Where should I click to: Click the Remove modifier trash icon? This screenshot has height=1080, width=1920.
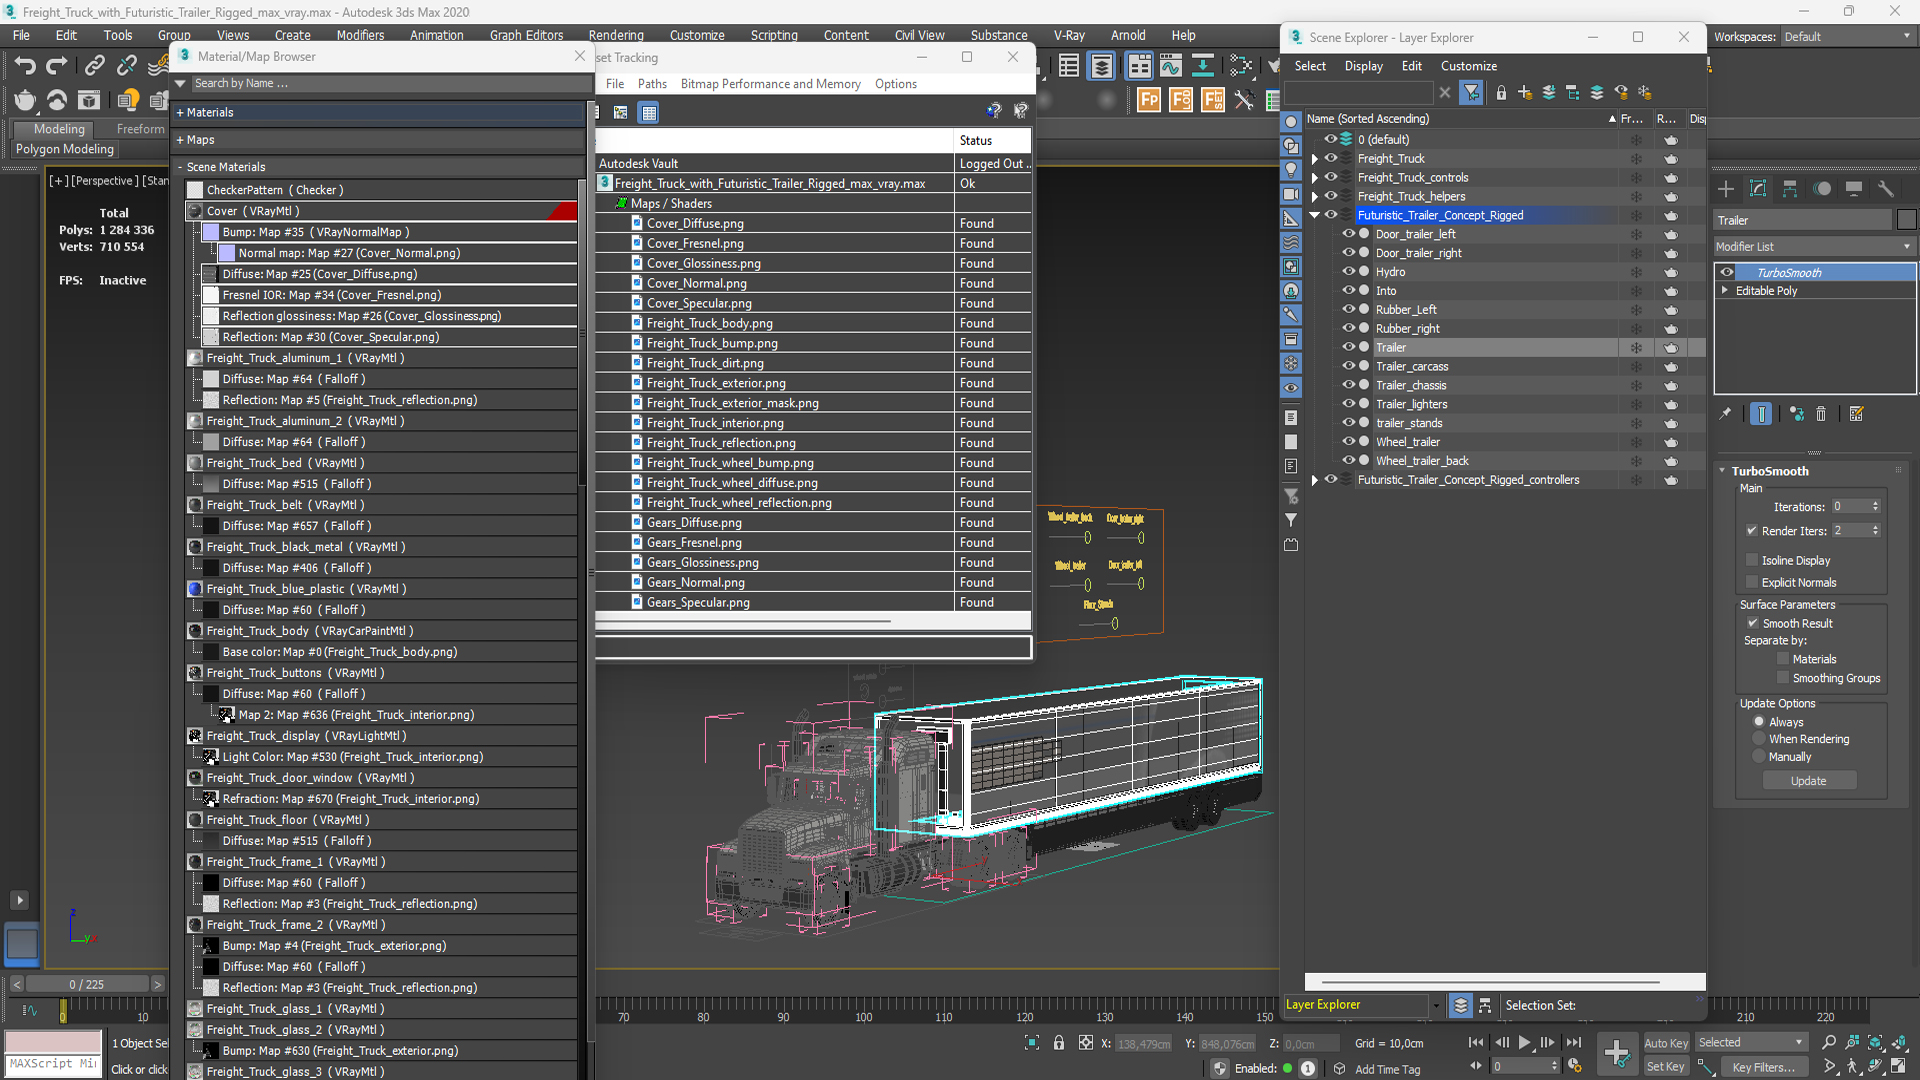[x=1821, y=414]
